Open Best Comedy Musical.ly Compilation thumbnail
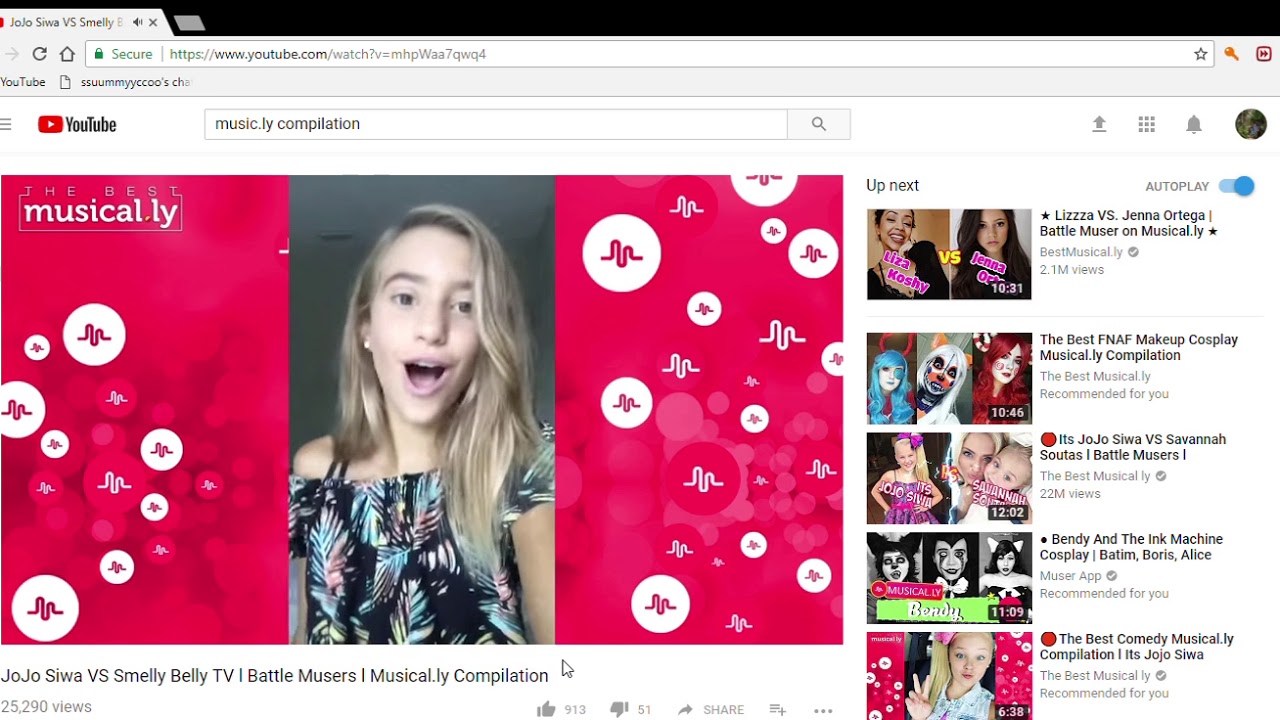 [949, 676]
